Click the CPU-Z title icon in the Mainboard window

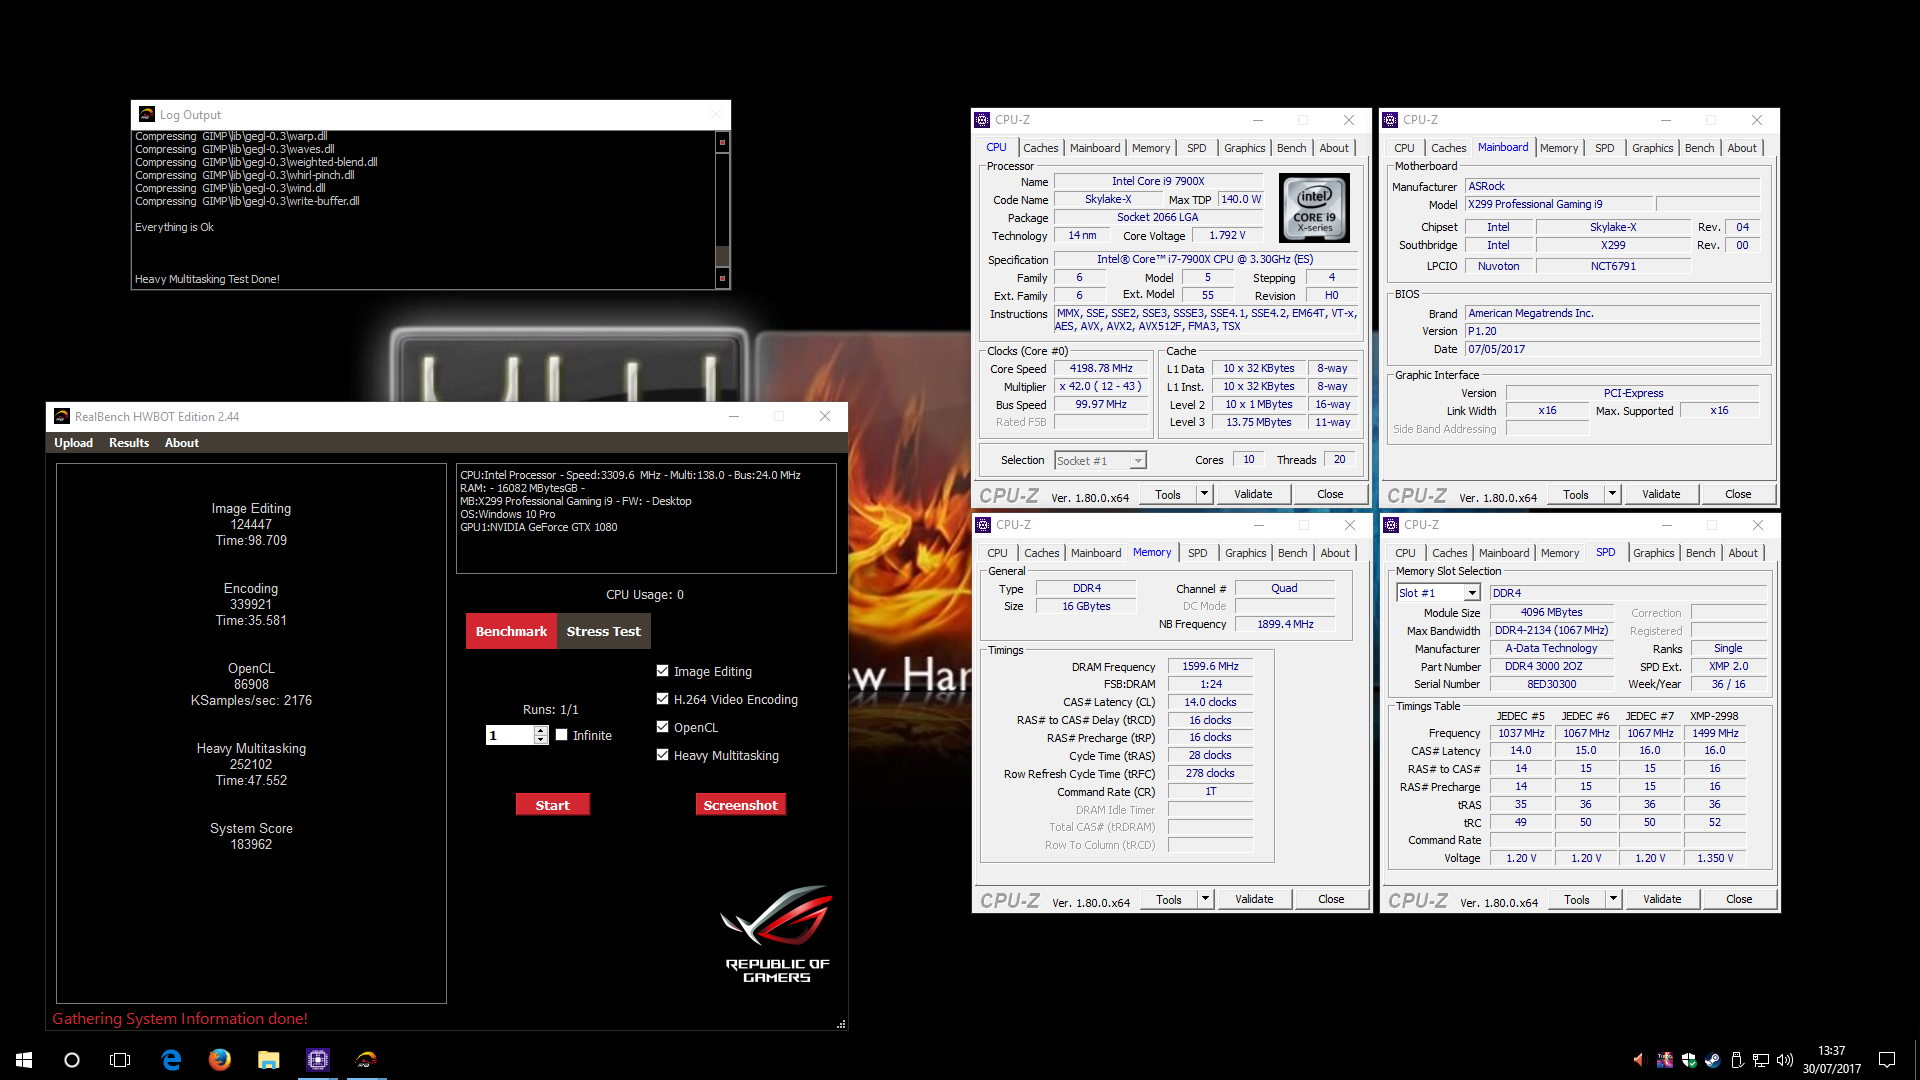[1390, 120]
